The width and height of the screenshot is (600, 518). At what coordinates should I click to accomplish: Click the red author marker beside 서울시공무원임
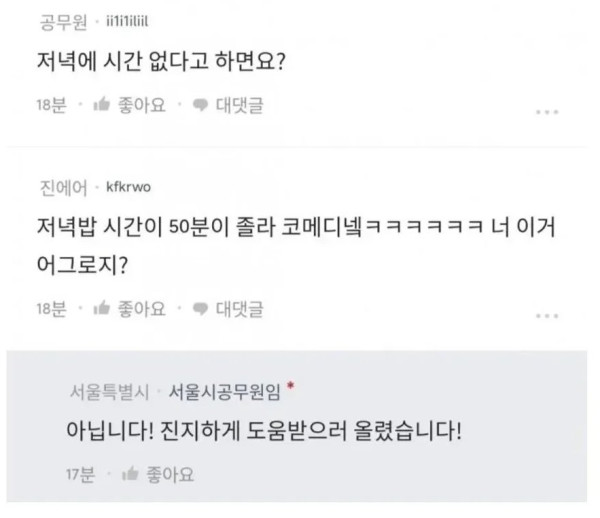pyautogui.click(x=289, y=383)
